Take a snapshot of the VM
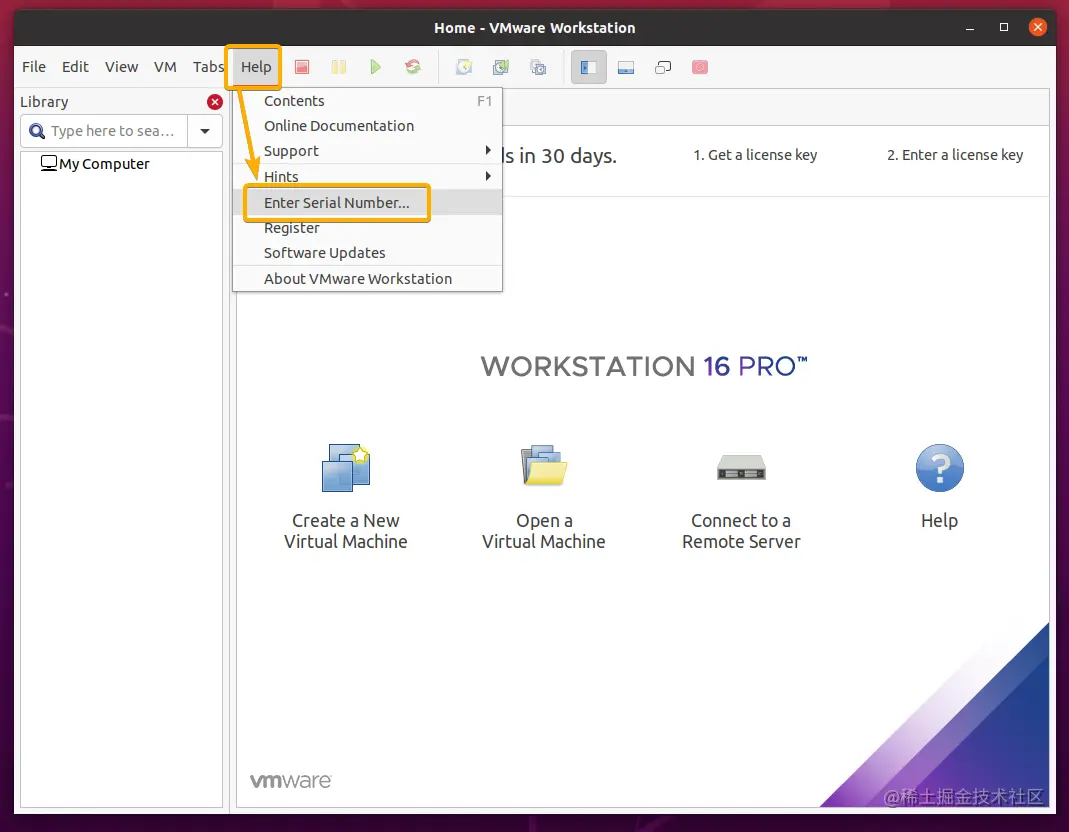 click(463, 67)
